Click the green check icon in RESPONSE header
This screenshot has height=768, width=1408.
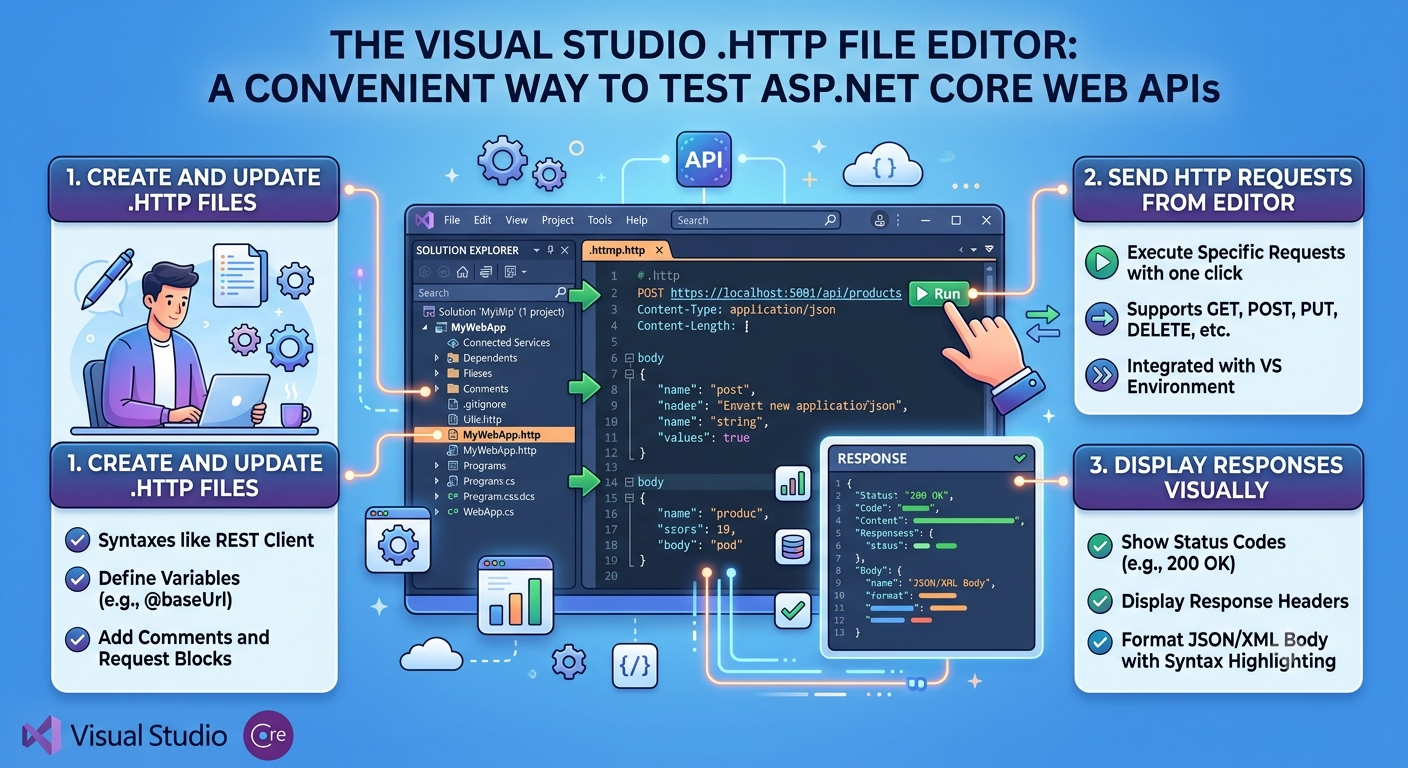(1021, 458)
